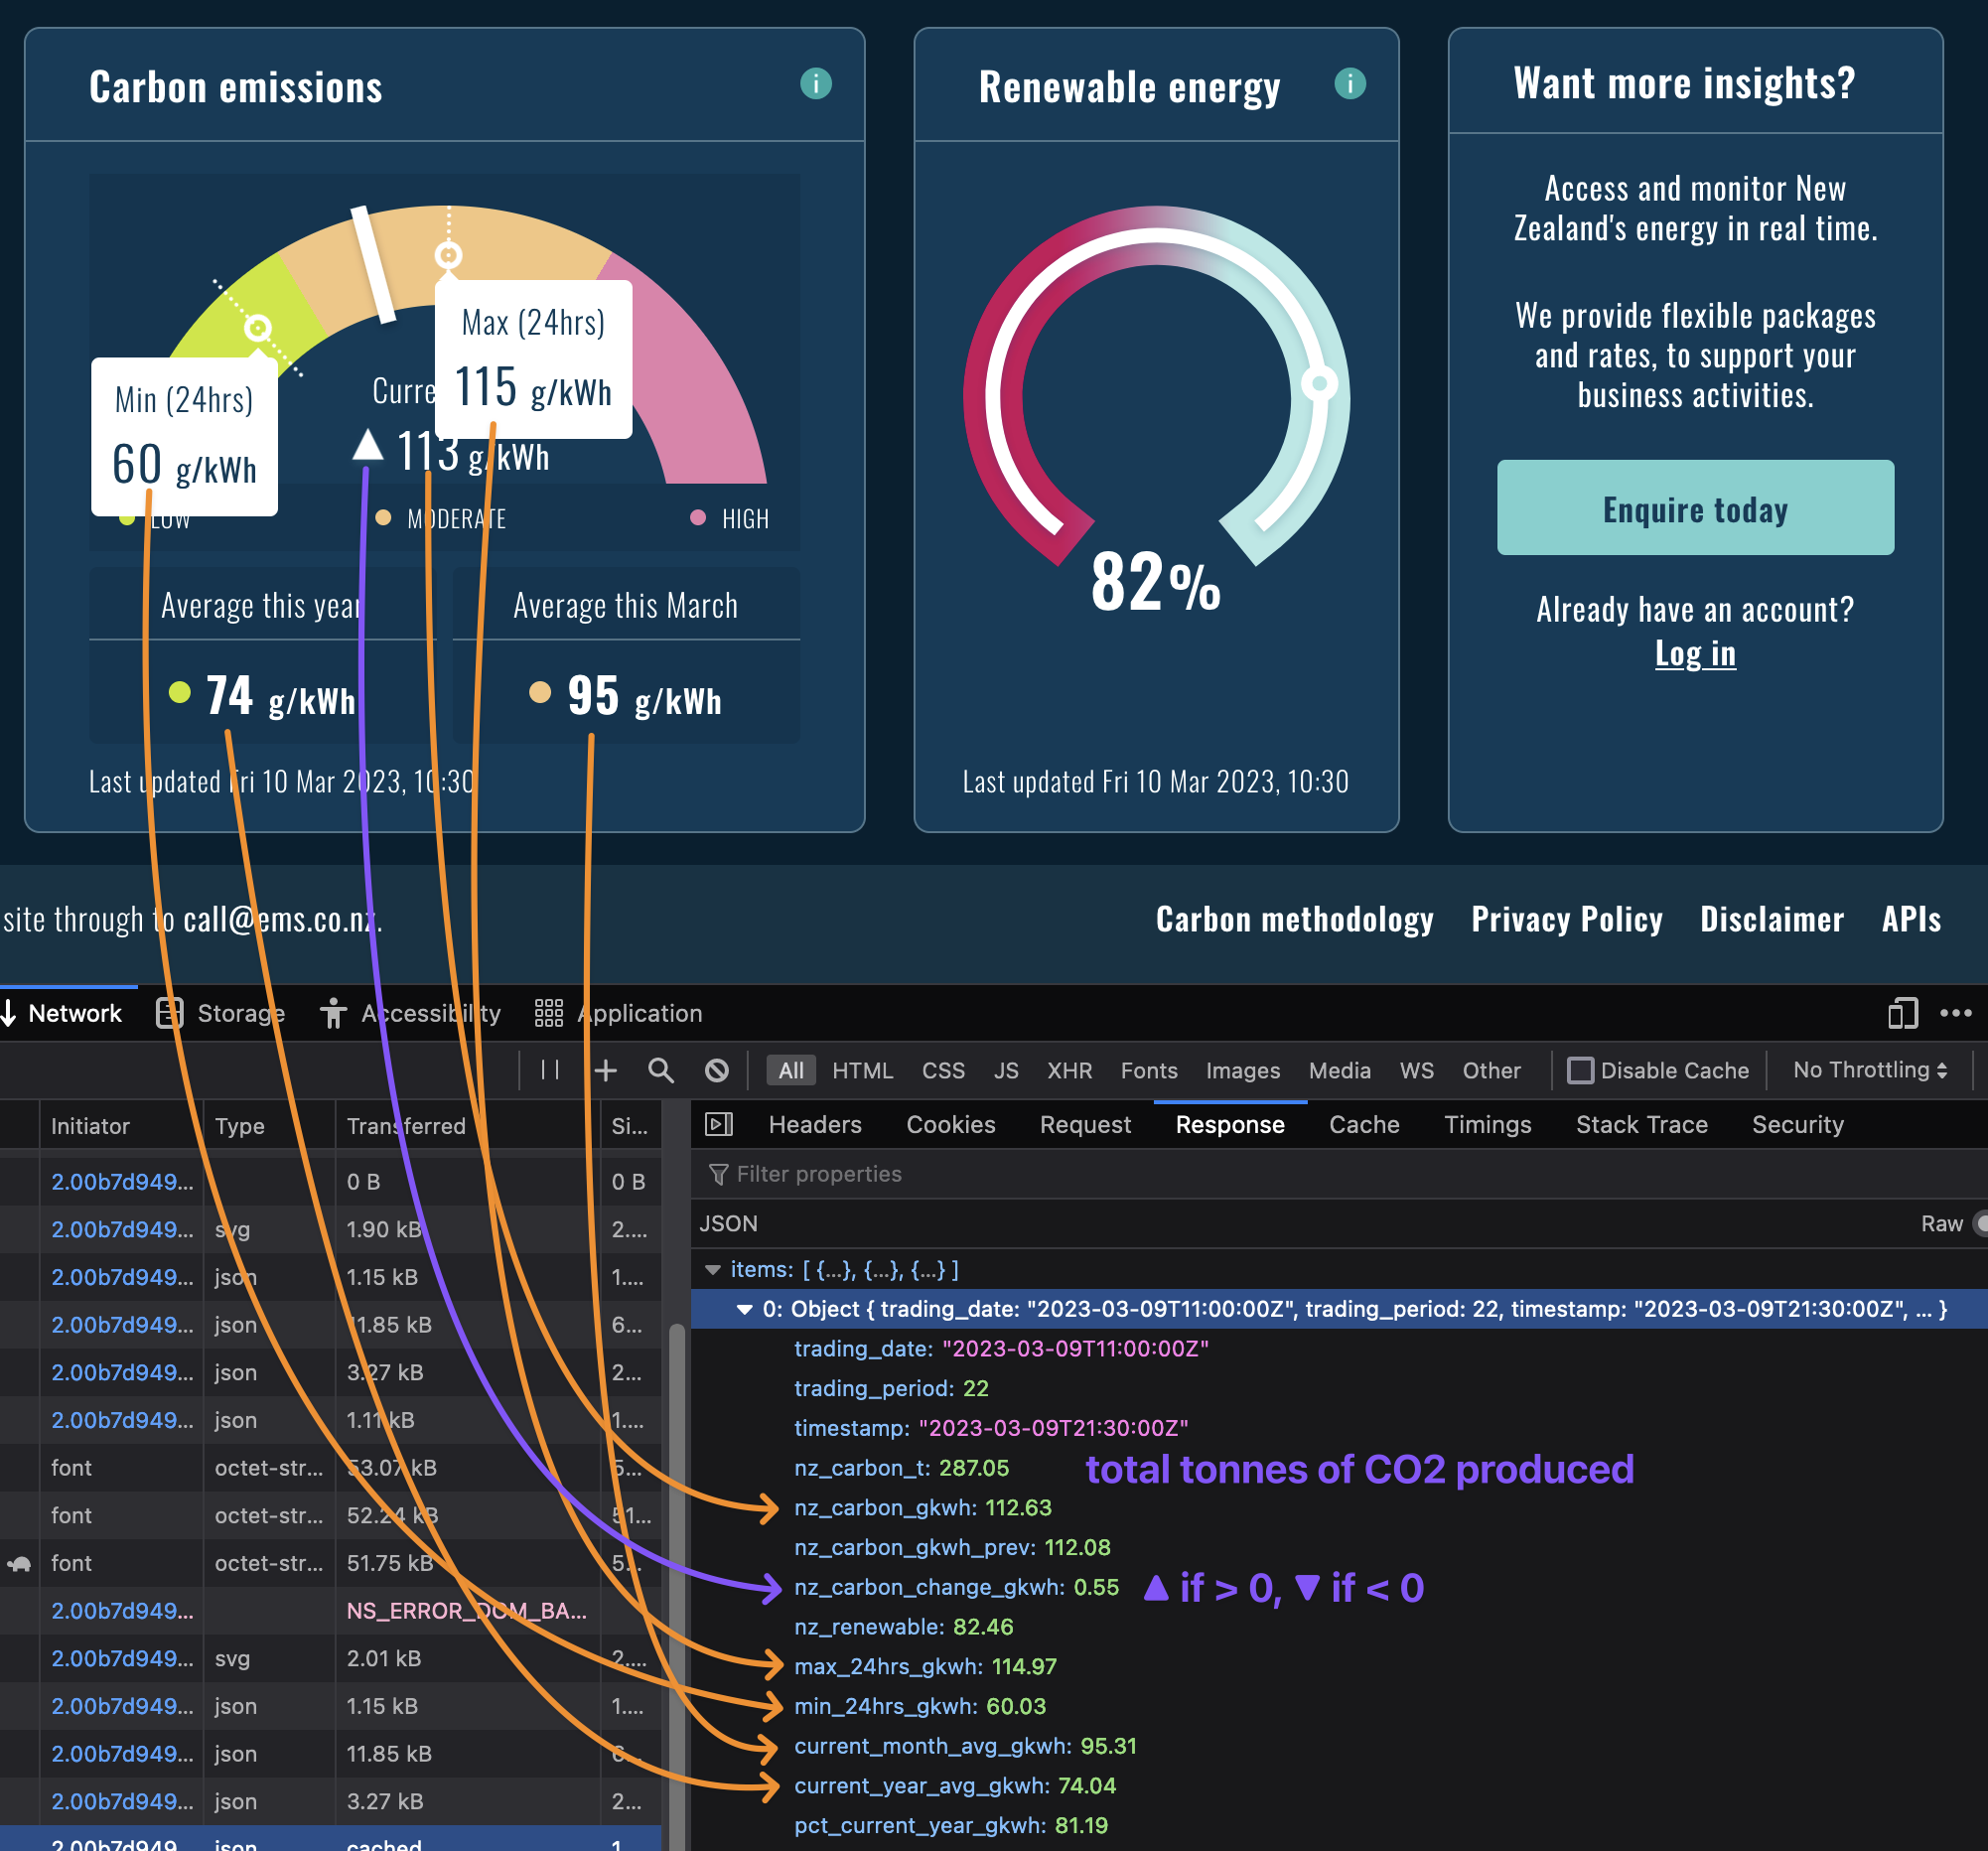
Task: Sort requests by Type column
Action: (269, 1126)
